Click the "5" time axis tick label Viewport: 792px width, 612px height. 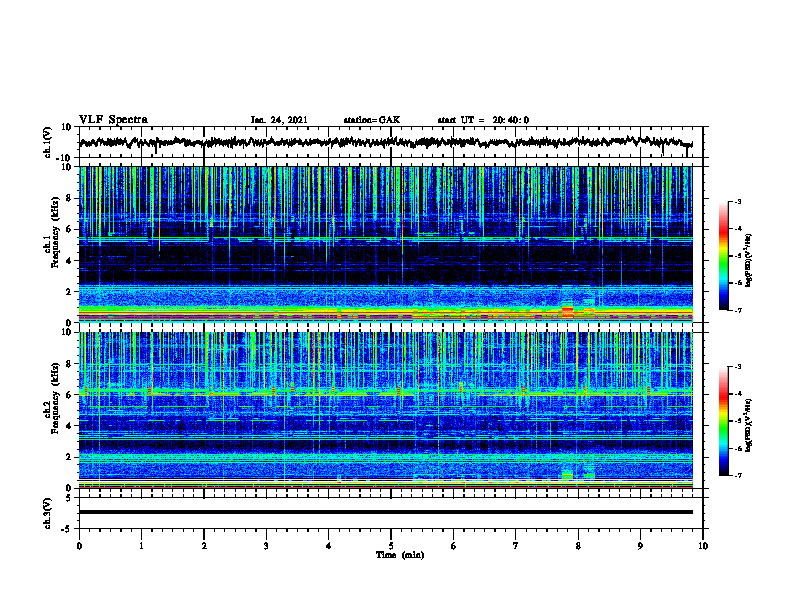pos(391,546)
